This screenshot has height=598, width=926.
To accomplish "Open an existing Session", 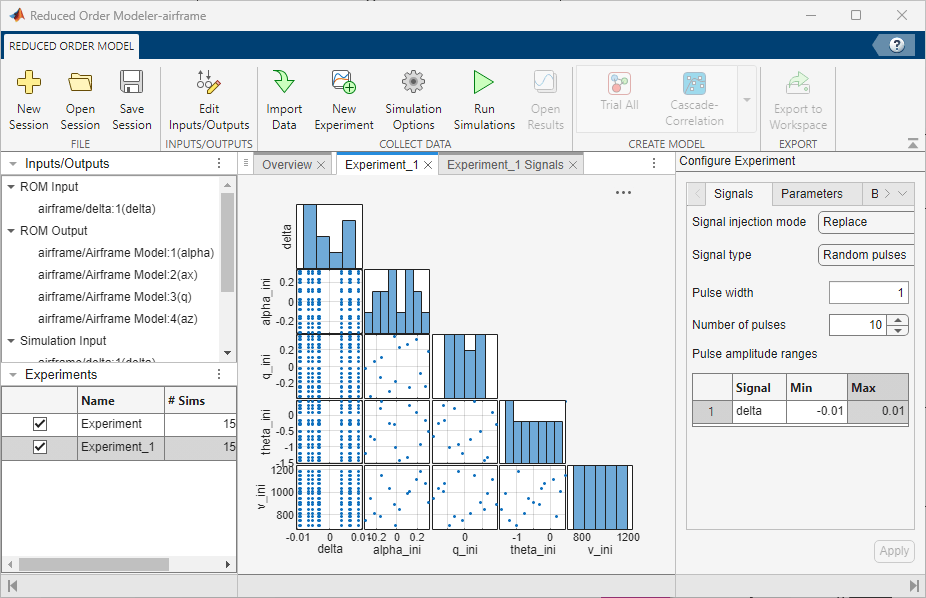I will point(80,97).
